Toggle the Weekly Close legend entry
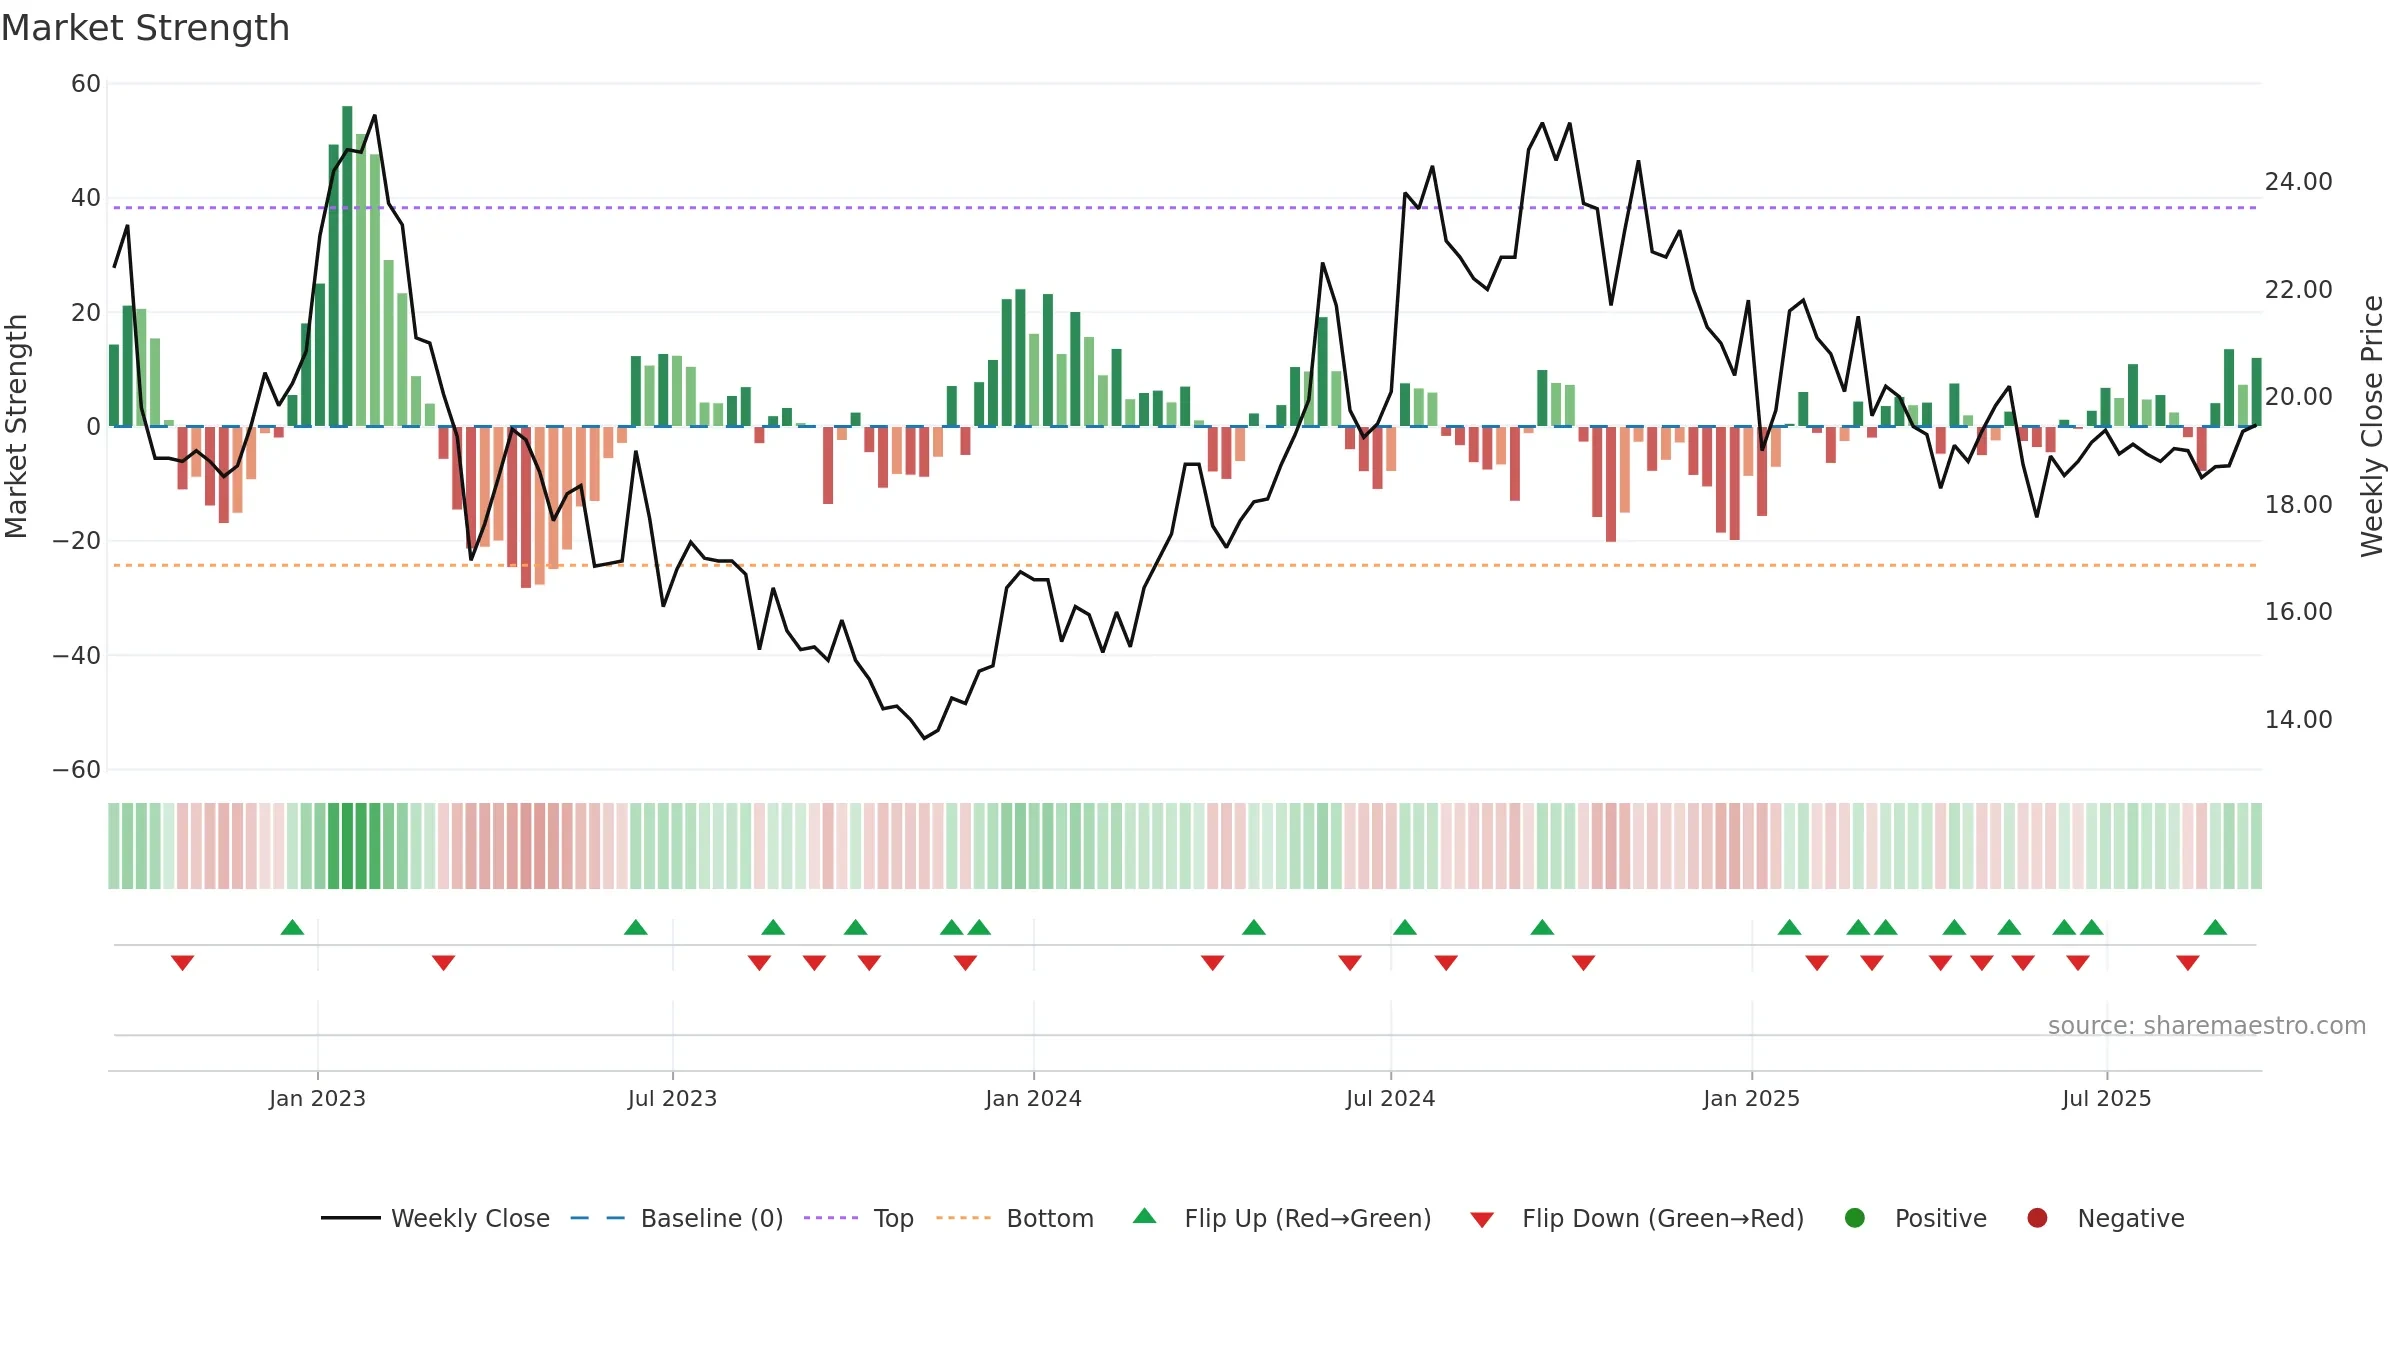 (x=435, y=1218)
